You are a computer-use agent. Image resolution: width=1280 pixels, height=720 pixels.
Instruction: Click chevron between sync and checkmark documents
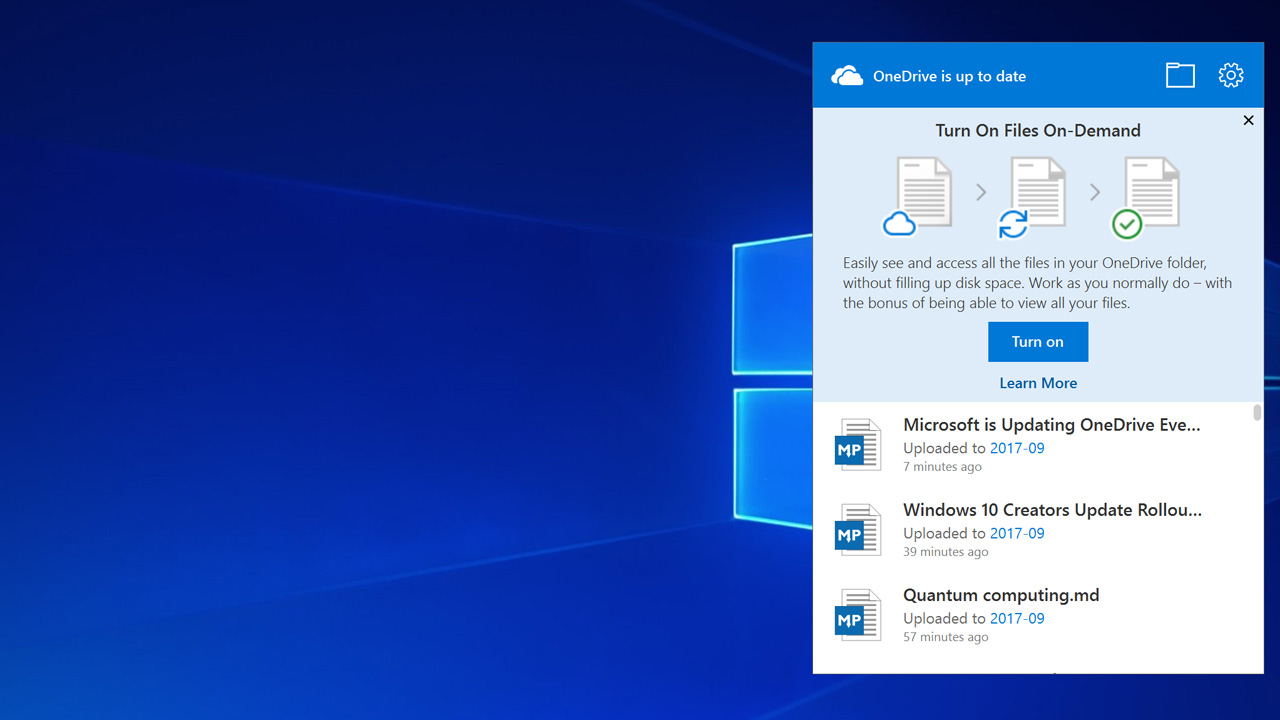tap(1095, 192)
